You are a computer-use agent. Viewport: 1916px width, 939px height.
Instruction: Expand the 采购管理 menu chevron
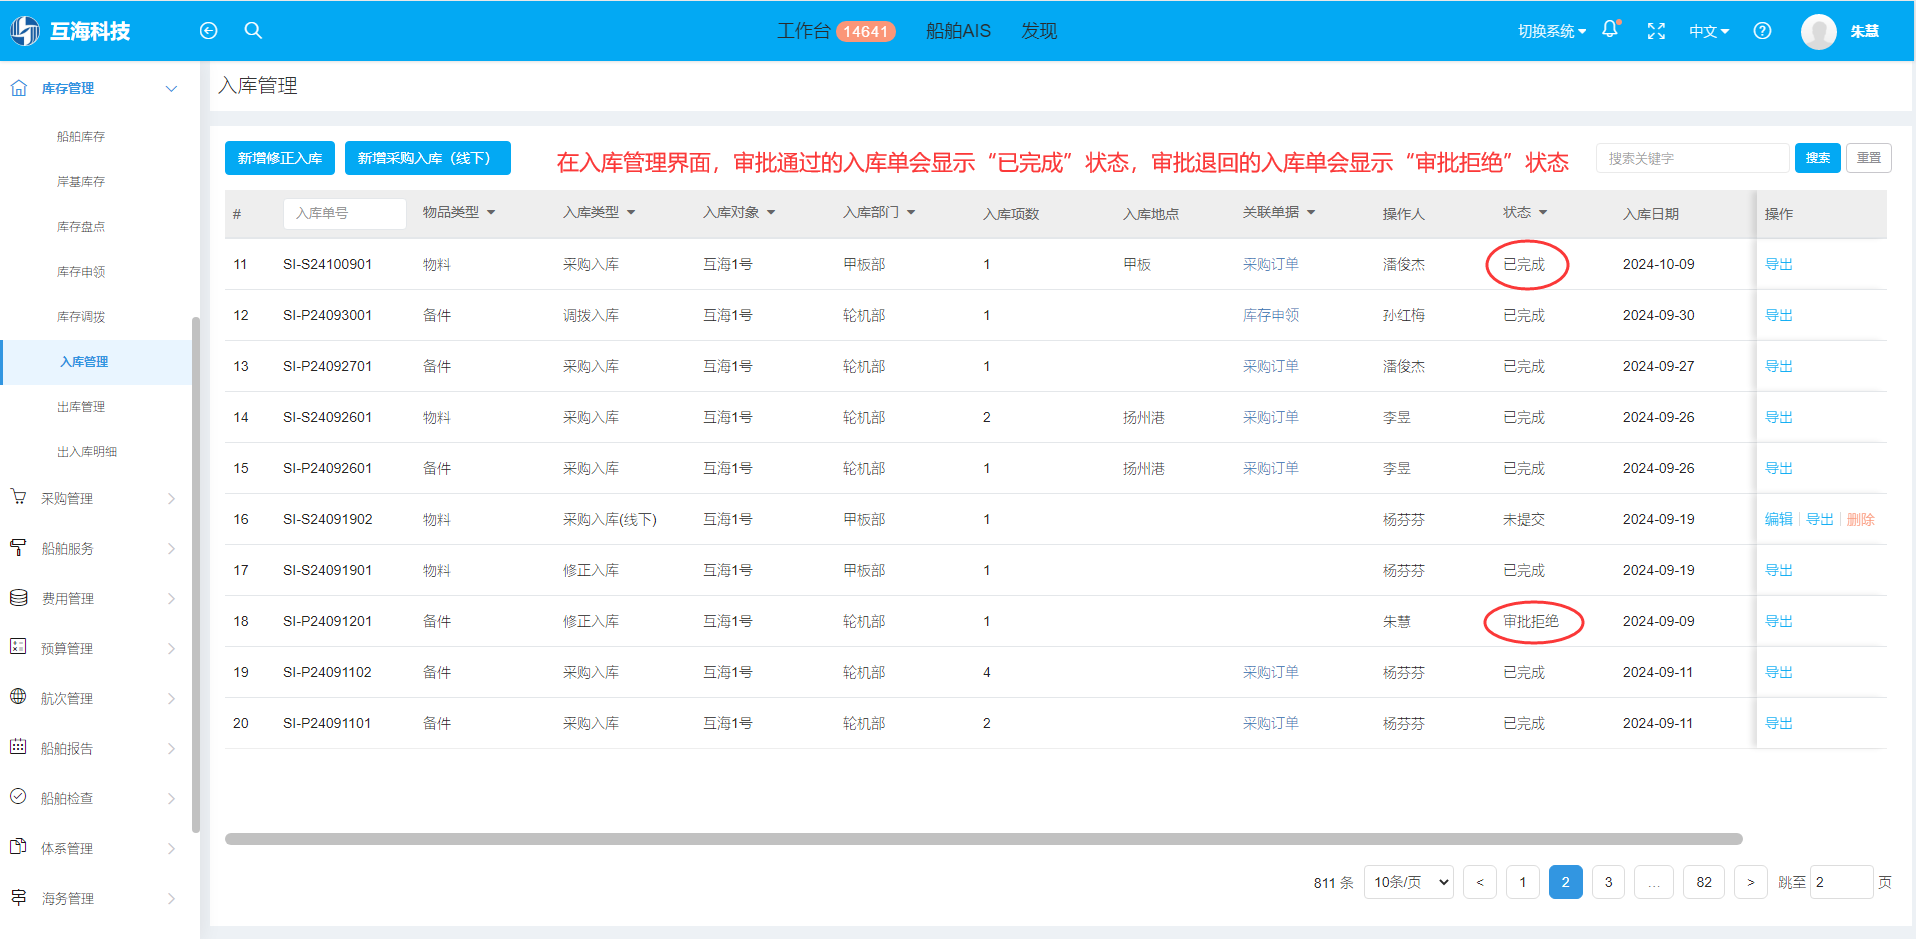tap(171, 498)
